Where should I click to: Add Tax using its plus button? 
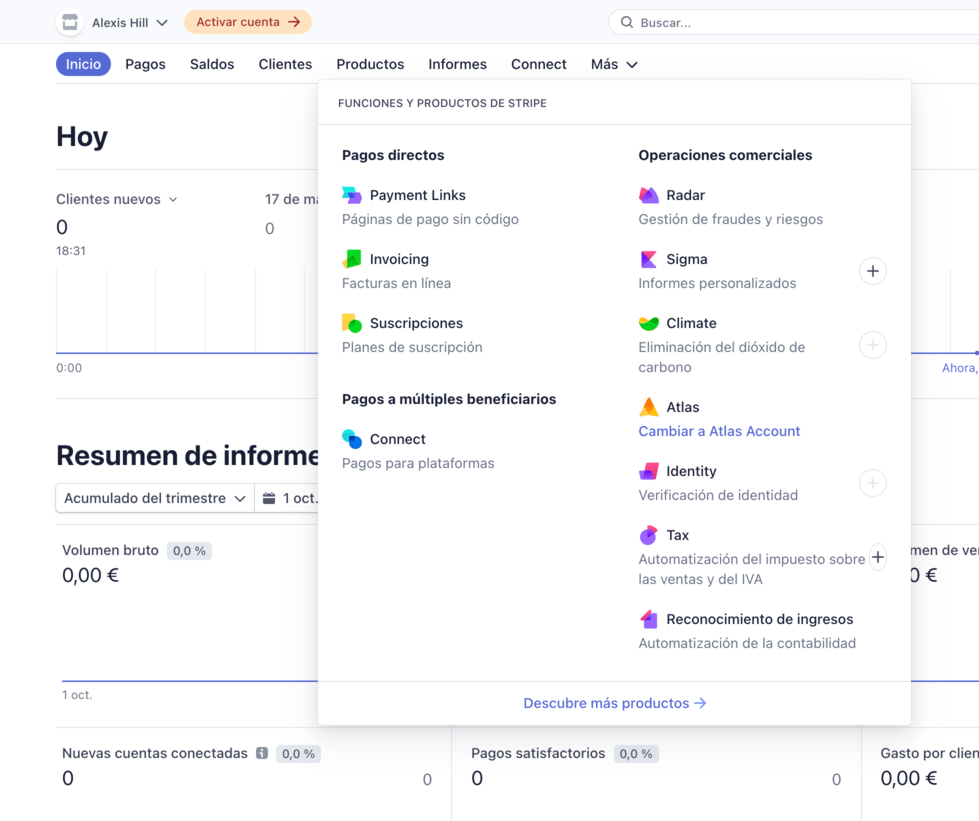[x=877, y=557]
